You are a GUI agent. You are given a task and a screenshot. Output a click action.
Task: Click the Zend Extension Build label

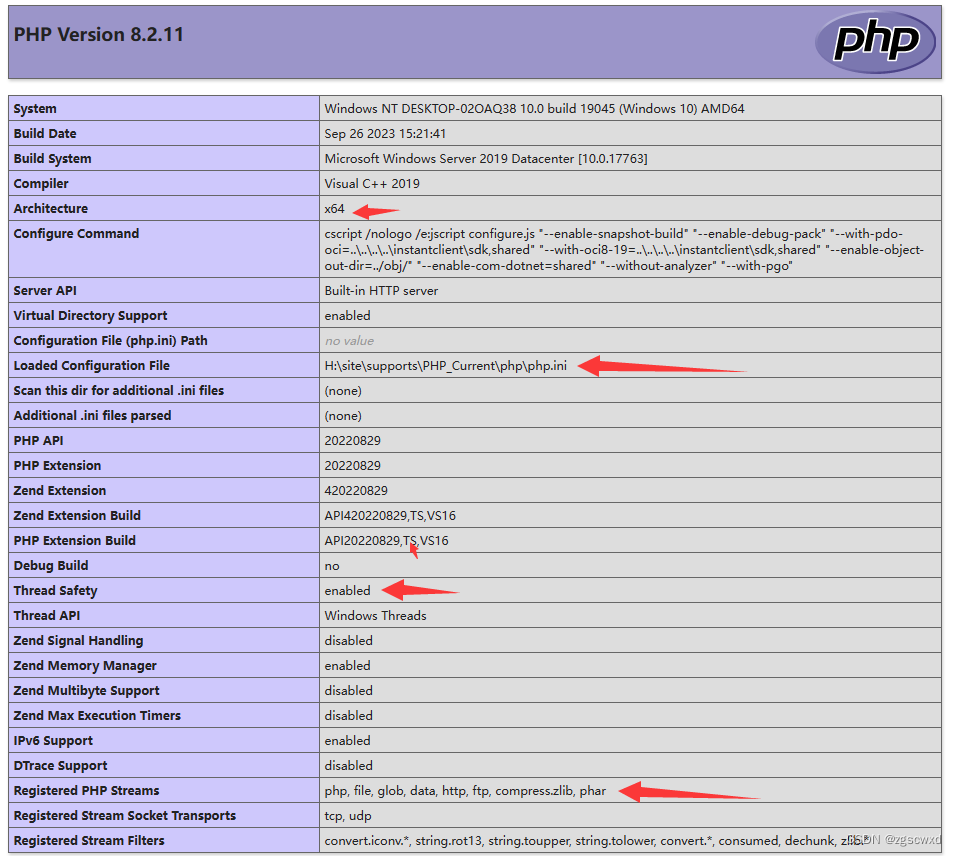pyautogui.click(x=77, y=516)
